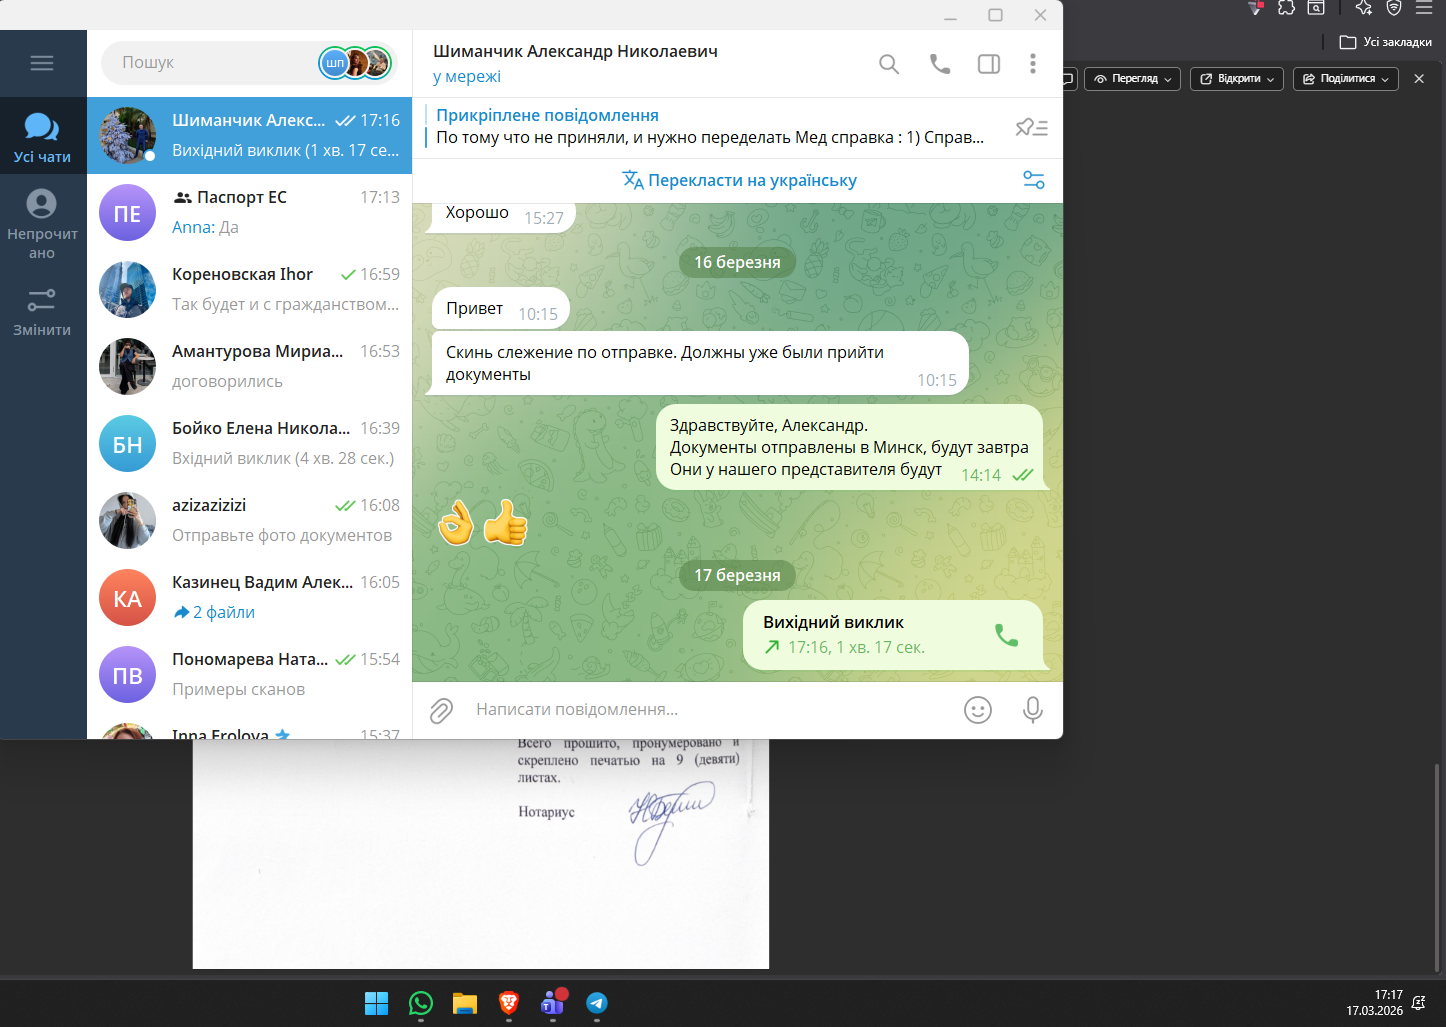Click the ПЕ avatar of Паспорт ЕС
The height and width of the screenshot is (1027, 1446).
[x=128, y=213]
